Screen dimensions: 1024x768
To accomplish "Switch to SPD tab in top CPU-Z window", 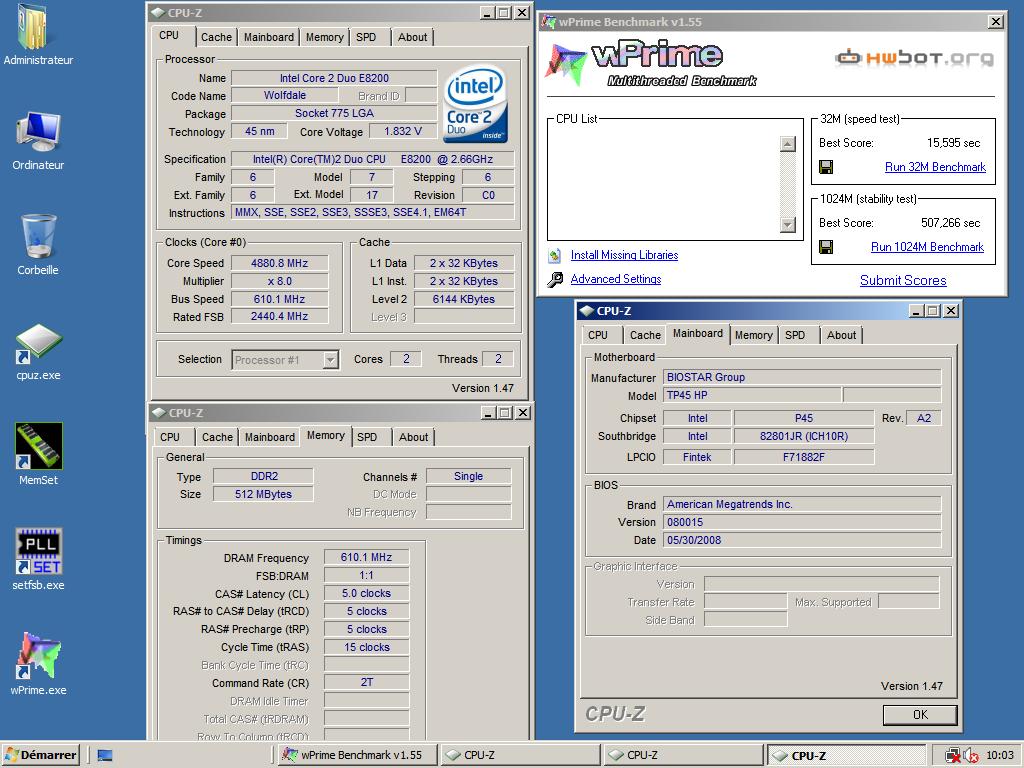I will coord(366,37).
